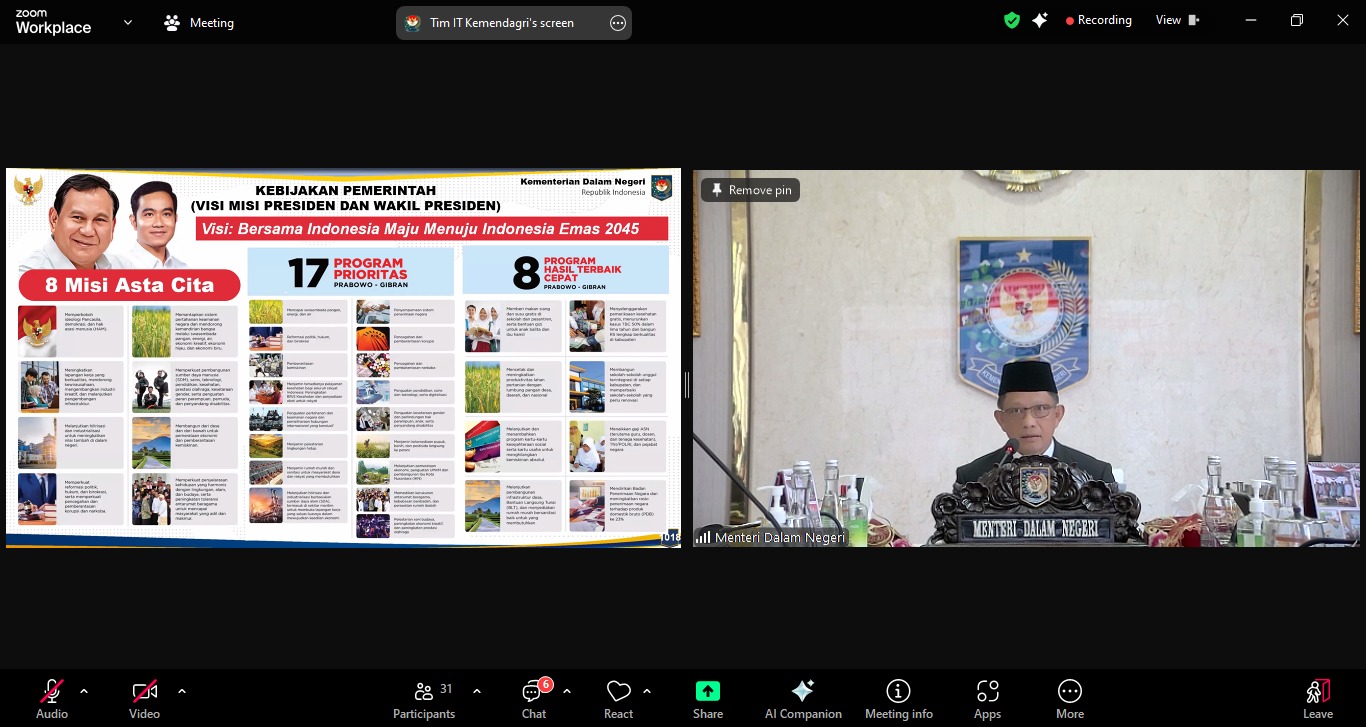Viewport: 1366px width, 727px height.
Task: Open the Chat panel
Action: pos(534,699)
